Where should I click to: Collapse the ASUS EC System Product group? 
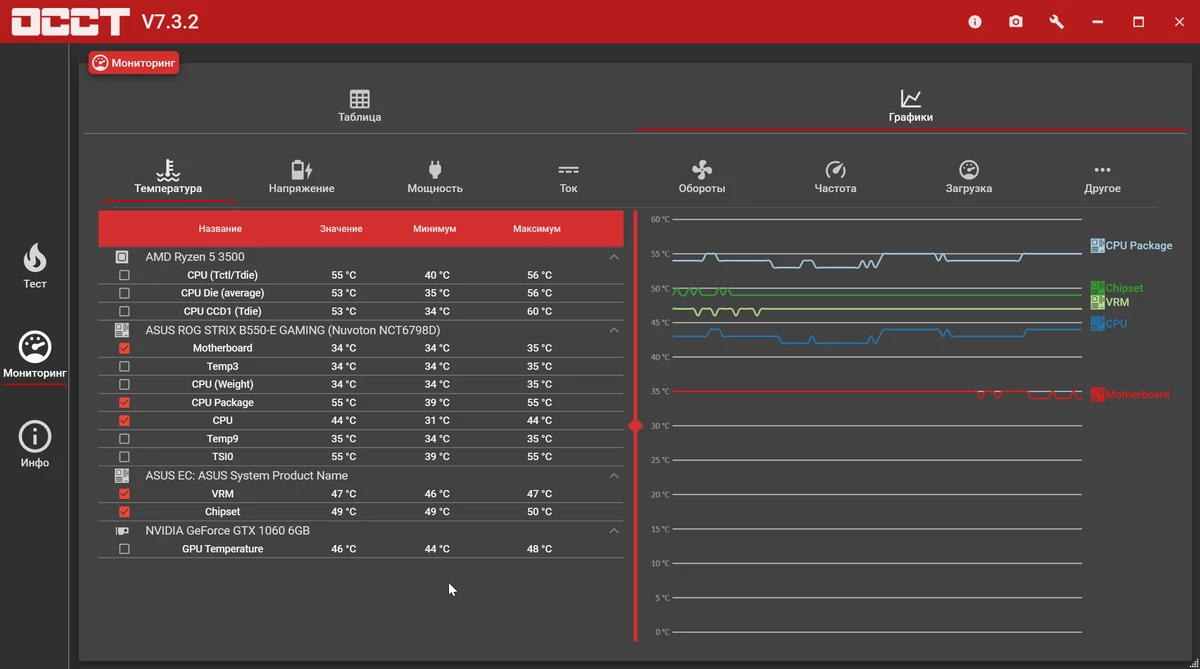point(614,476)
